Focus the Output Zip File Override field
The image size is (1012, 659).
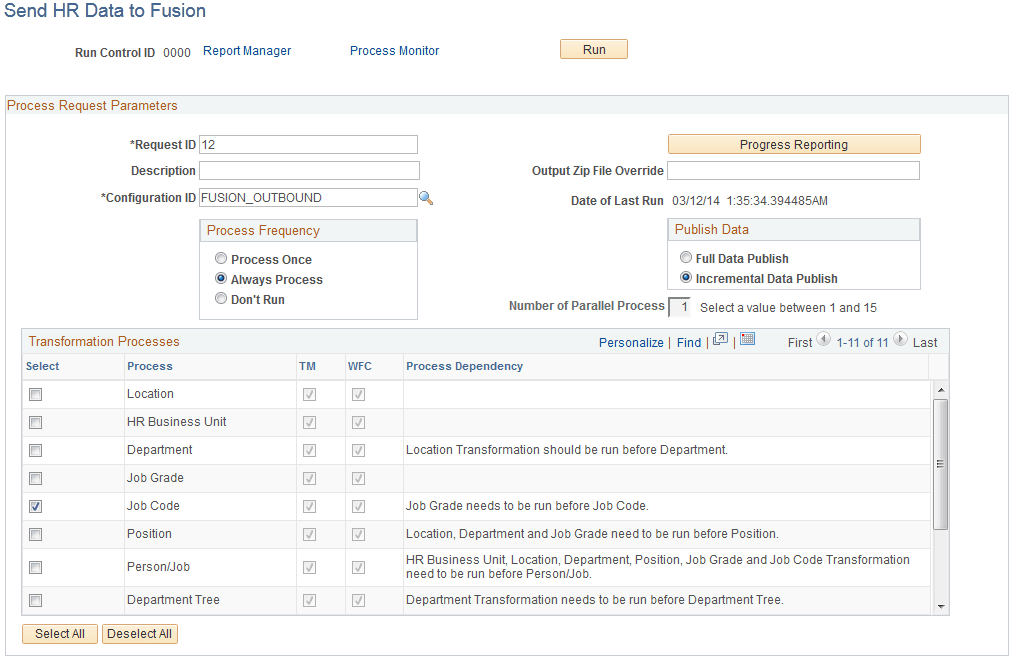(x=793, y=170)
